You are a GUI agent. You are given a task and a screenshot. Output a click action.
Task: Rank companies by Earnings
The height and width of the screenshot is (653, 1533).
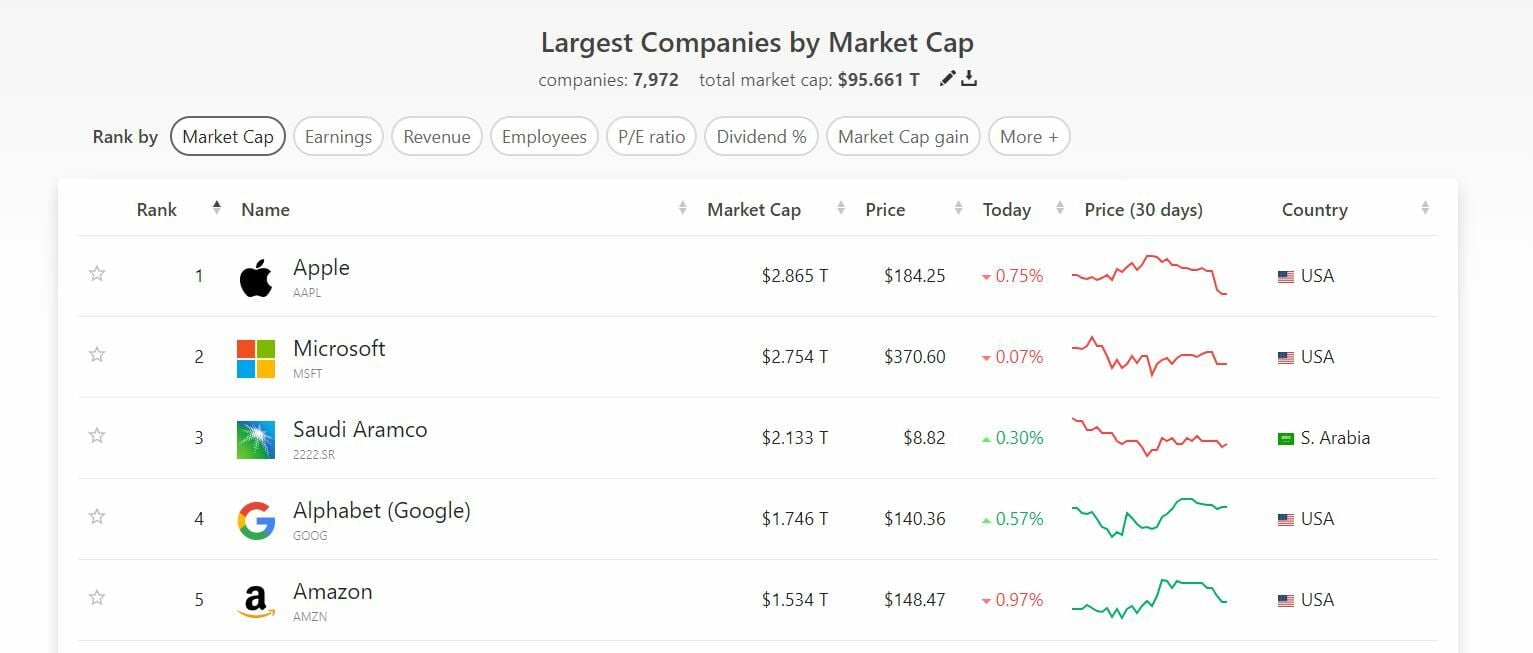pyautogui.click(x=338, y=137)
